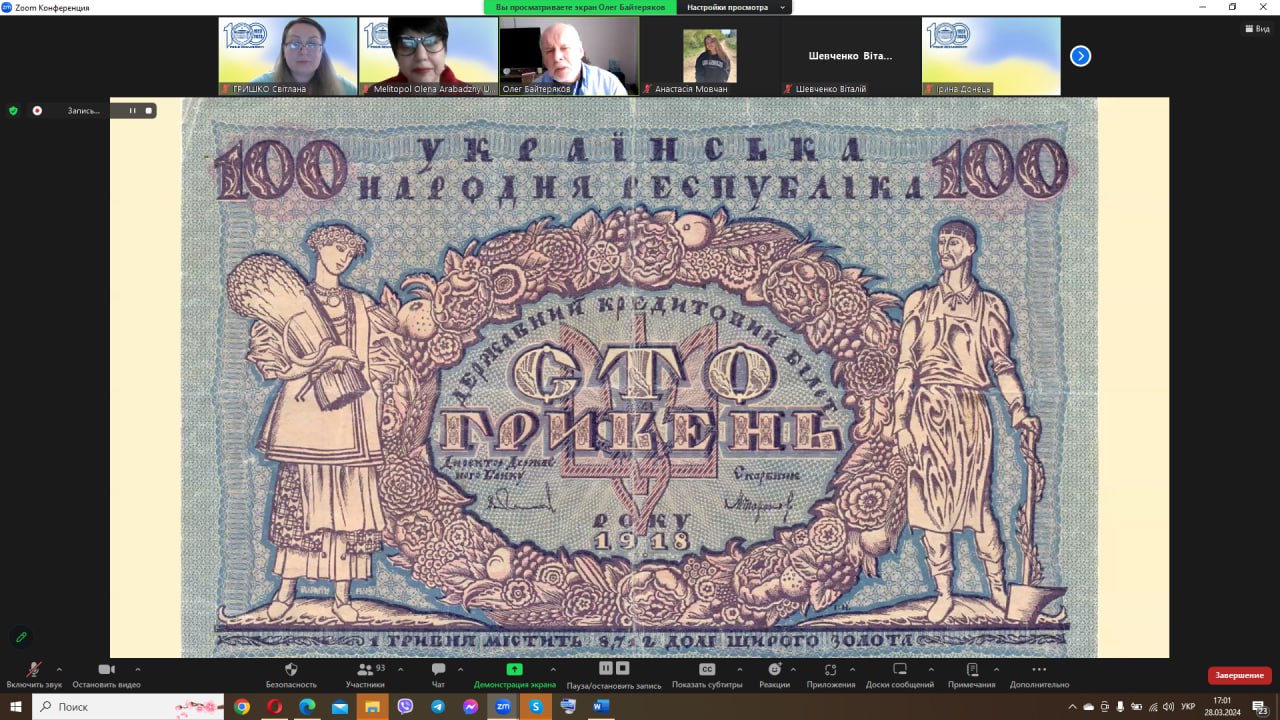Open the Чат chat panel
Image resolution: width=1280 pixels, height=720 pixels.
coord(438,670)
